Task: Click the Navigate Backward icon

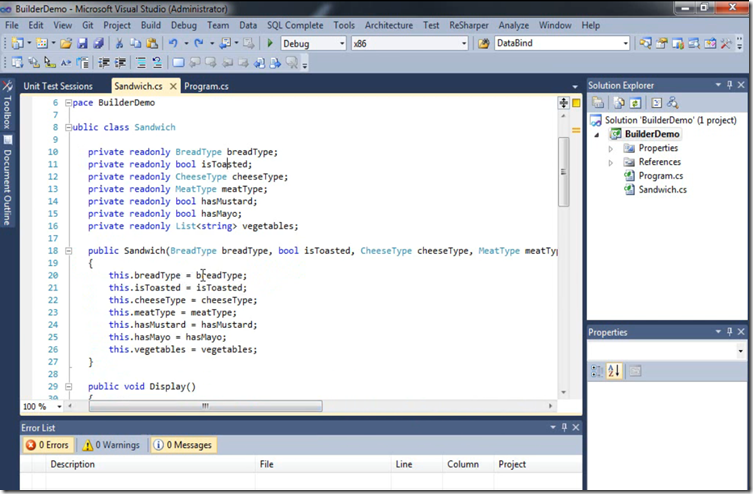Action: click(x=225, y=43)
